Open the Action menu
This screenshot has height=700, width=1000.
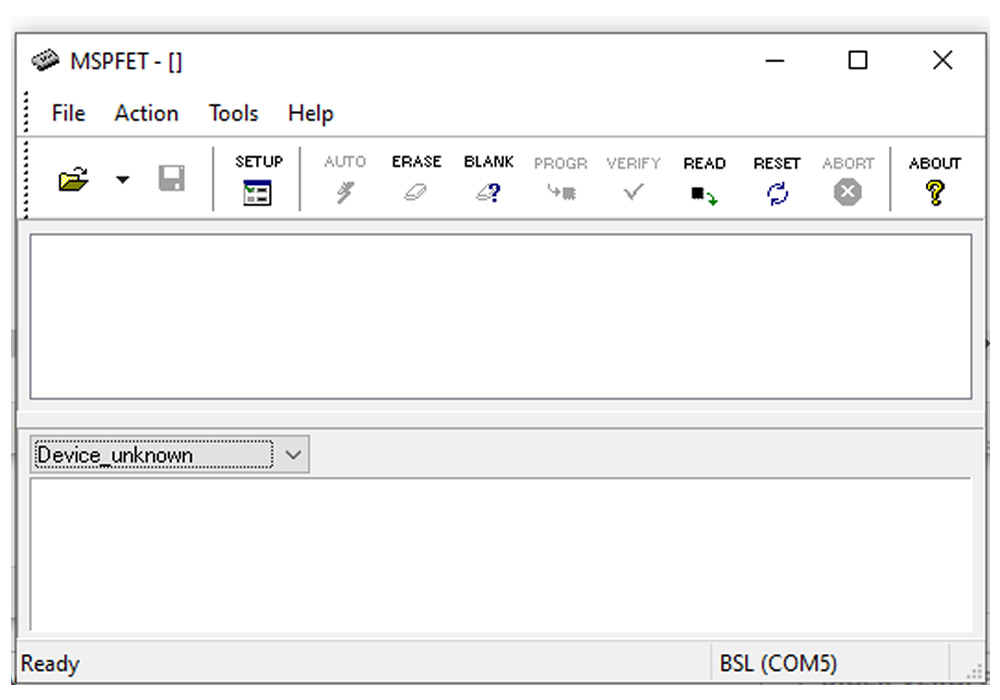pos(146,113)
